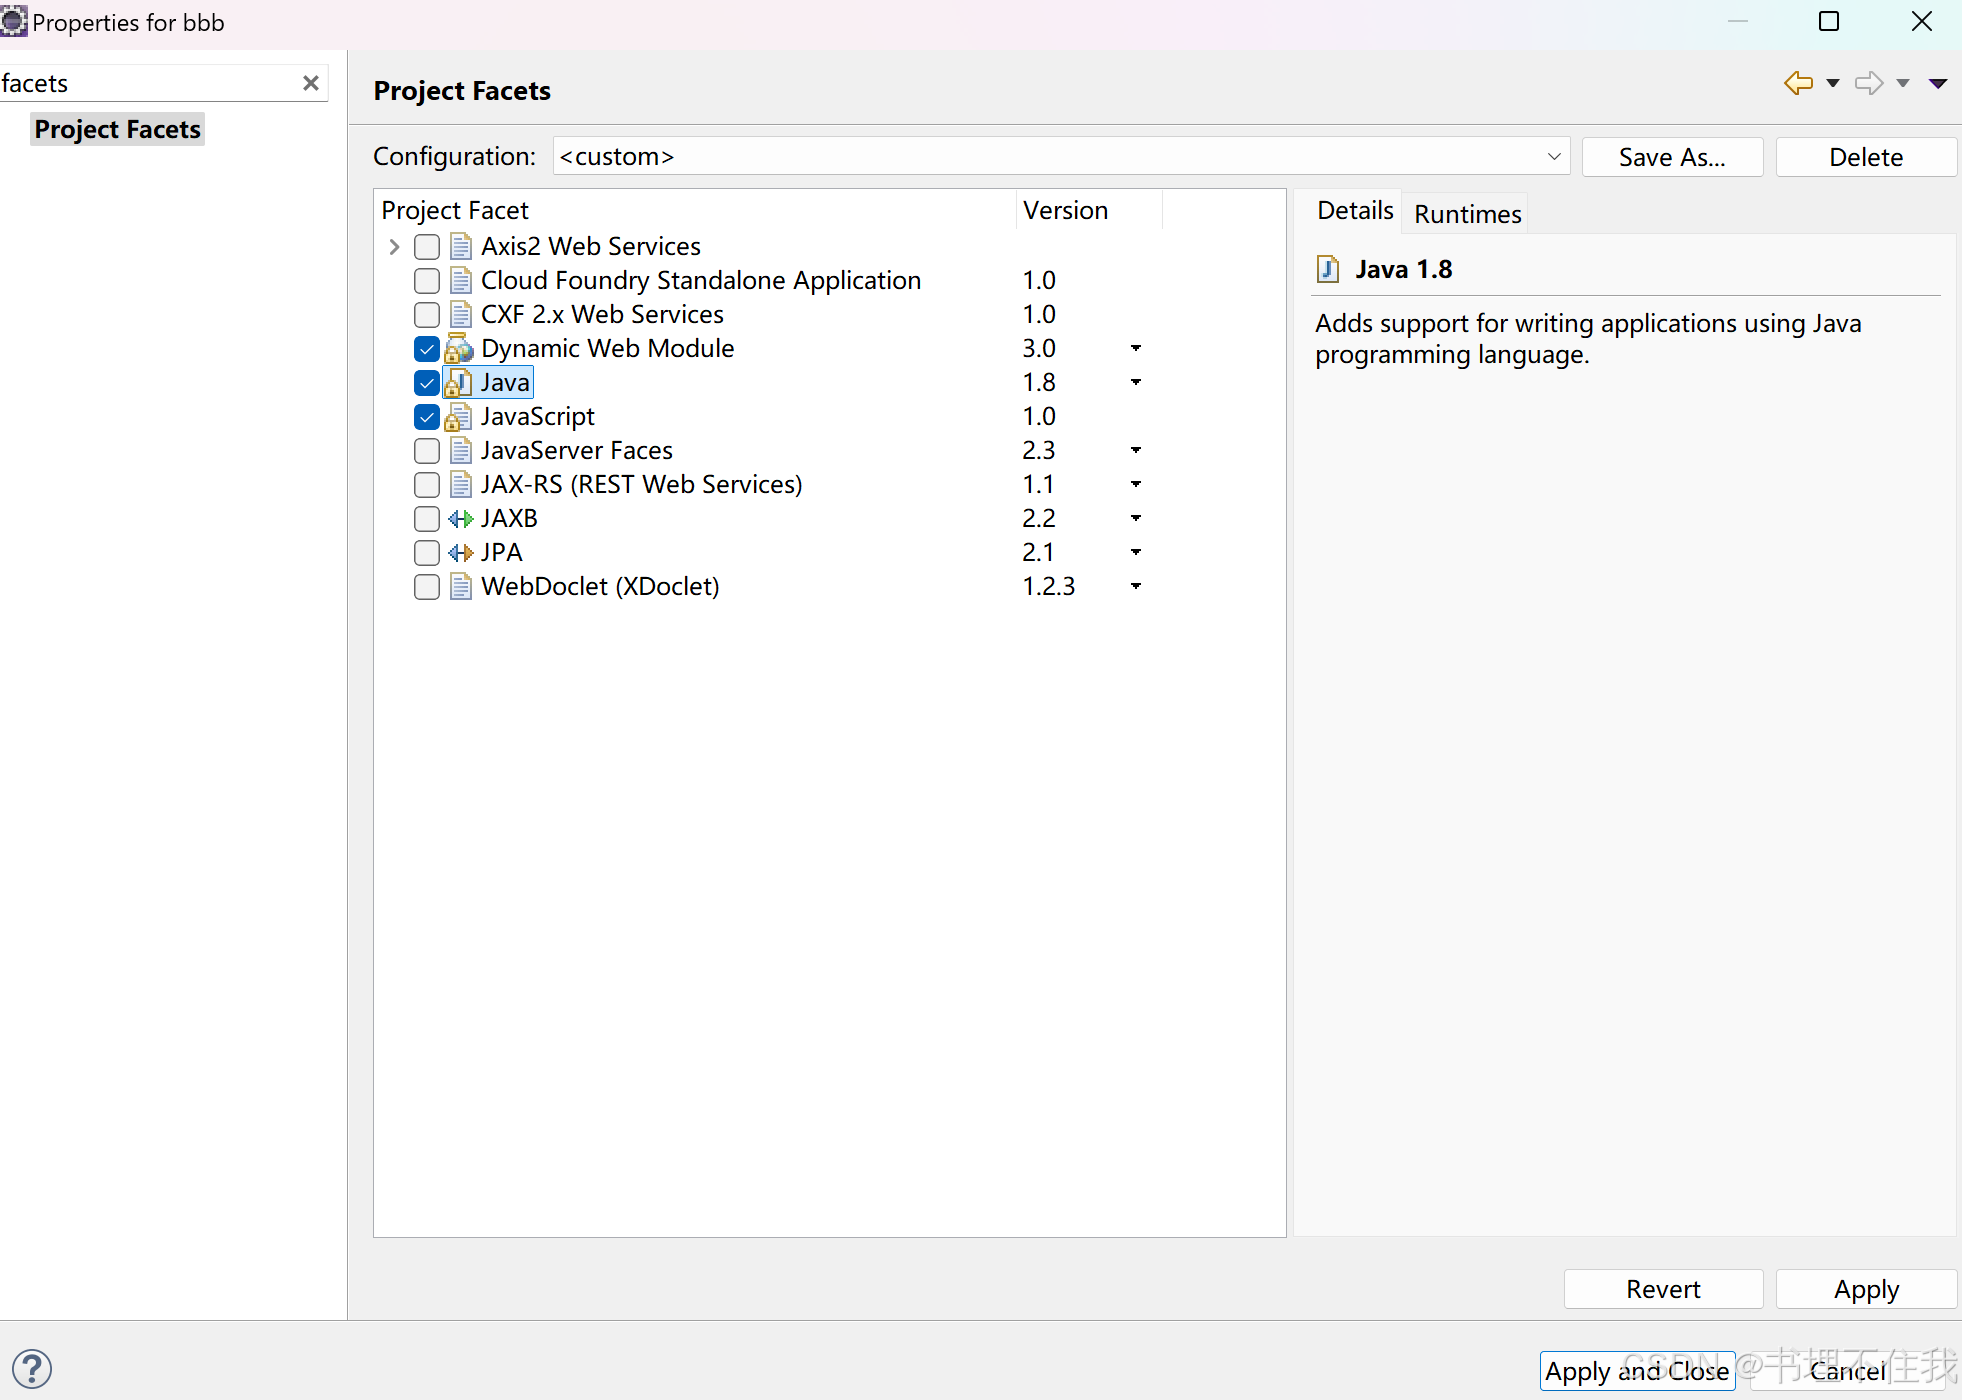
Task: Enable the JavaServer Faces checkbox
Action: (427, 451)
